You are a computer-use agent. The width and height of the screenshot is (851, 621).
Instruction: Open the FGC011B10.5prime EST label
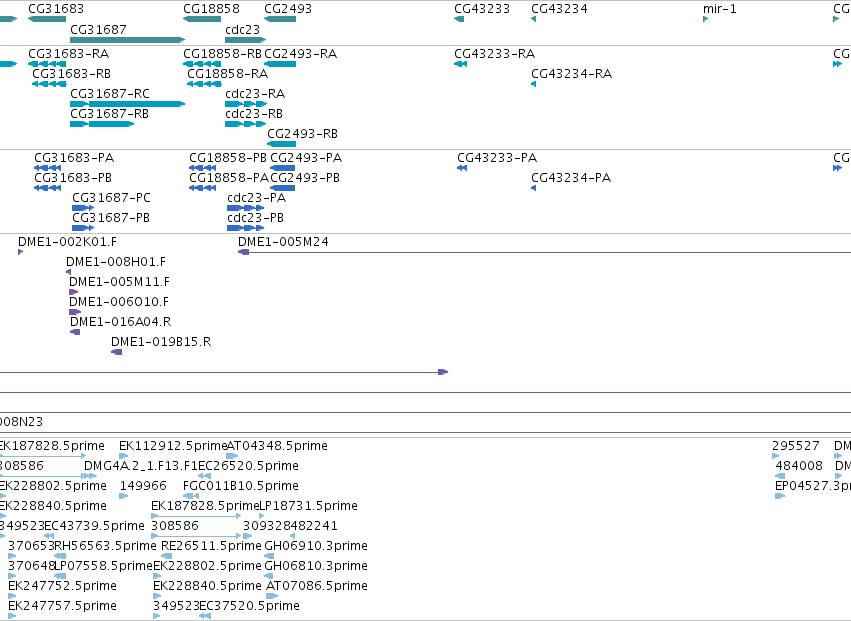[241, 486]
